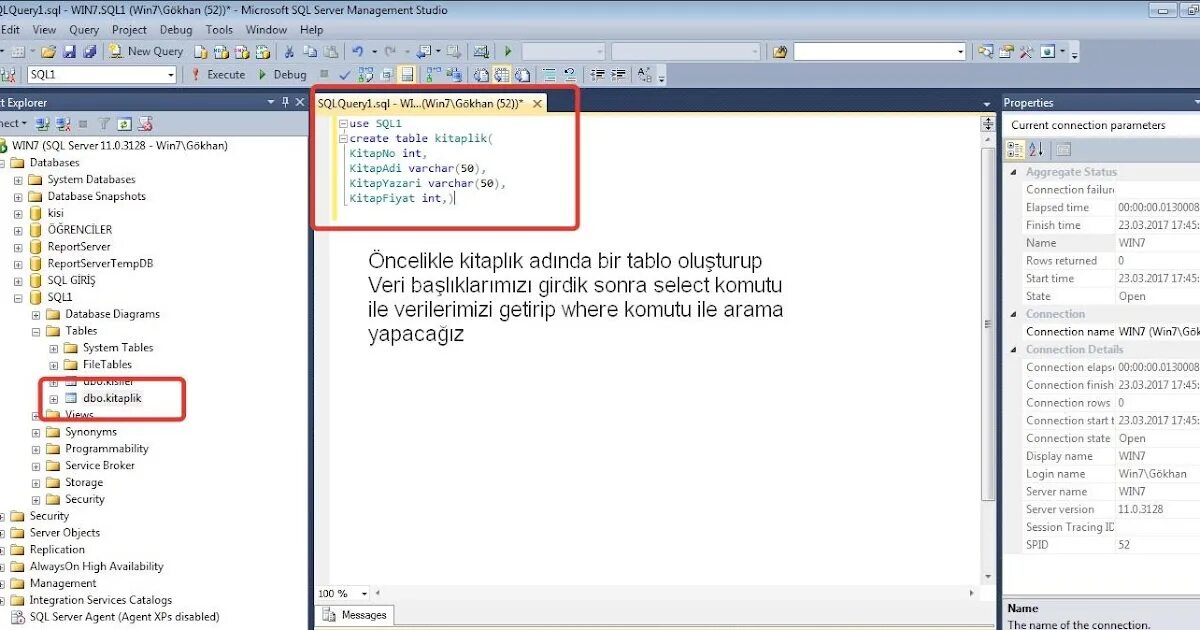This screenshot has width=1200, height=630.
Task: Switch to the Messages tab
Action: click(363, 616)
